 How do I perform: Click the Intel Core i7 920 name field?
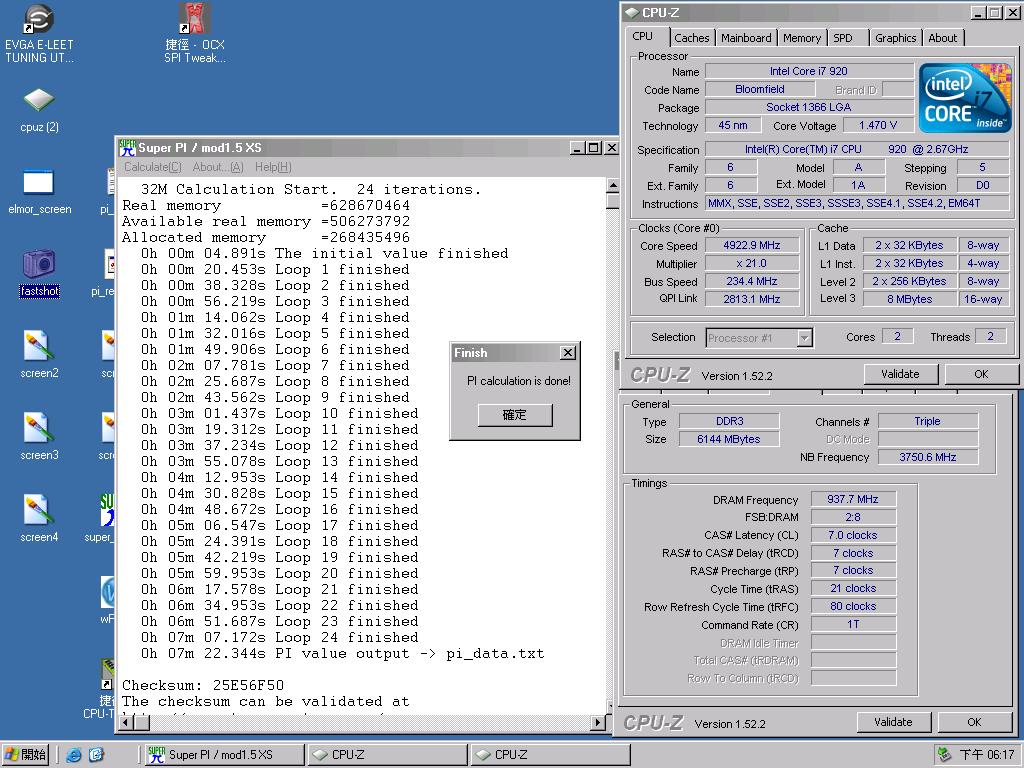(x=809, y=71)
